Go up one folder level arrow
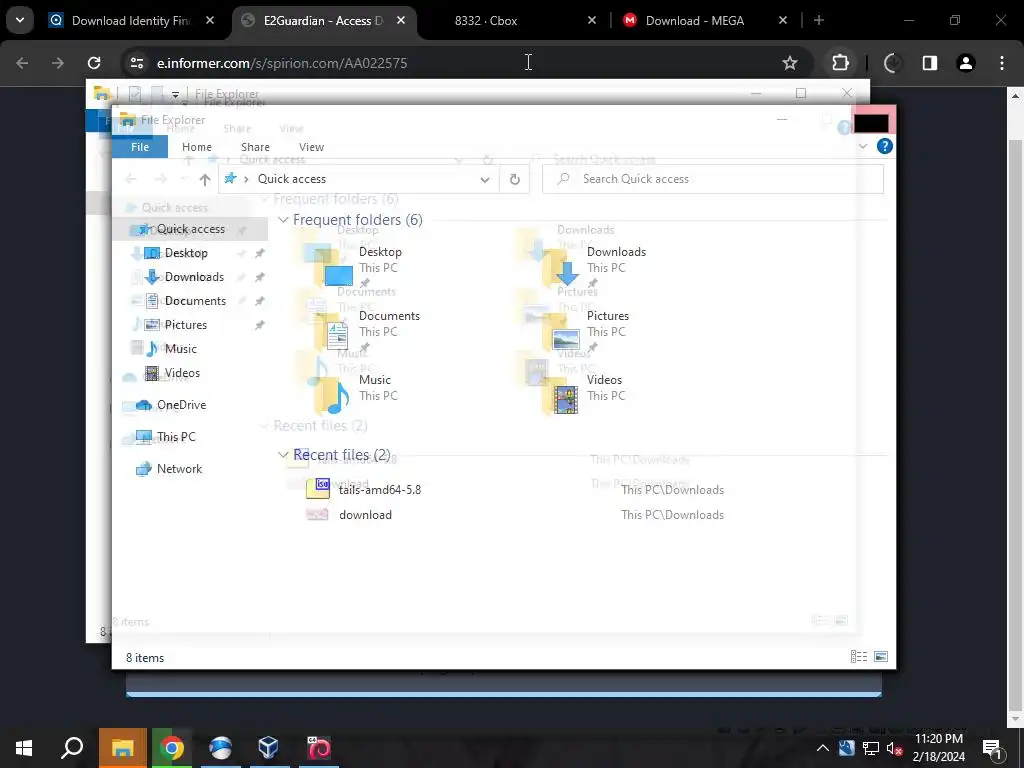The height and width of the screenshot is (768, 1024). click(x=205, y=179)
